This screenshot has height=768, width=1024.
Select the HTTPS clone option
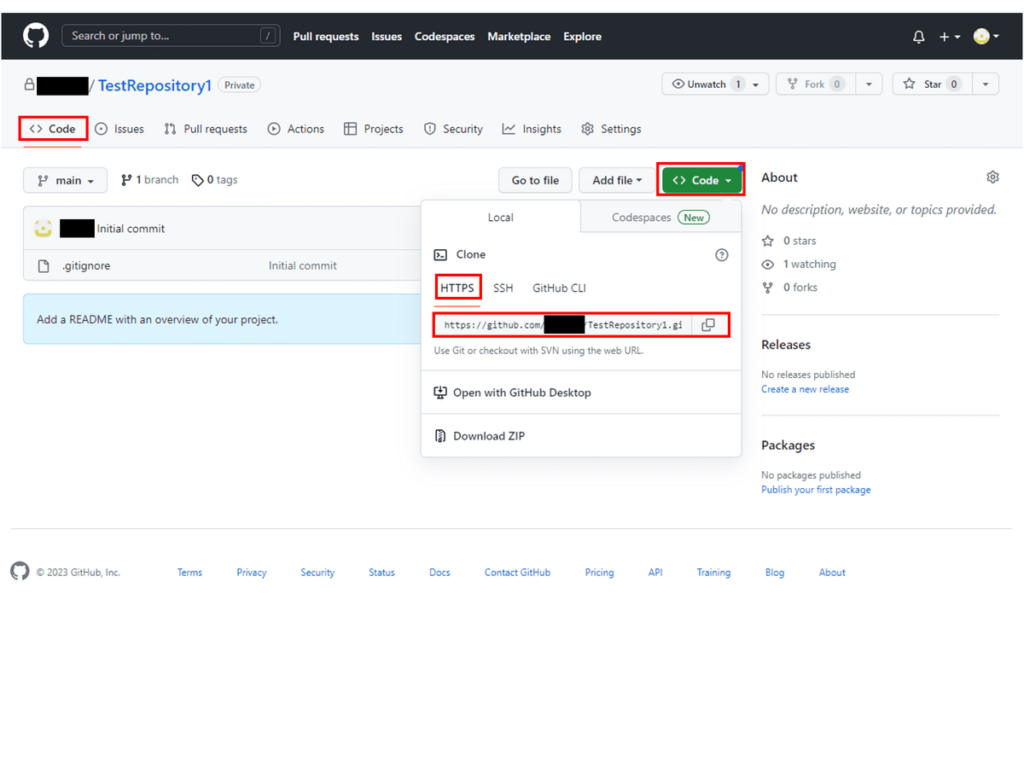pyautogui.click(x=457, y=288)
